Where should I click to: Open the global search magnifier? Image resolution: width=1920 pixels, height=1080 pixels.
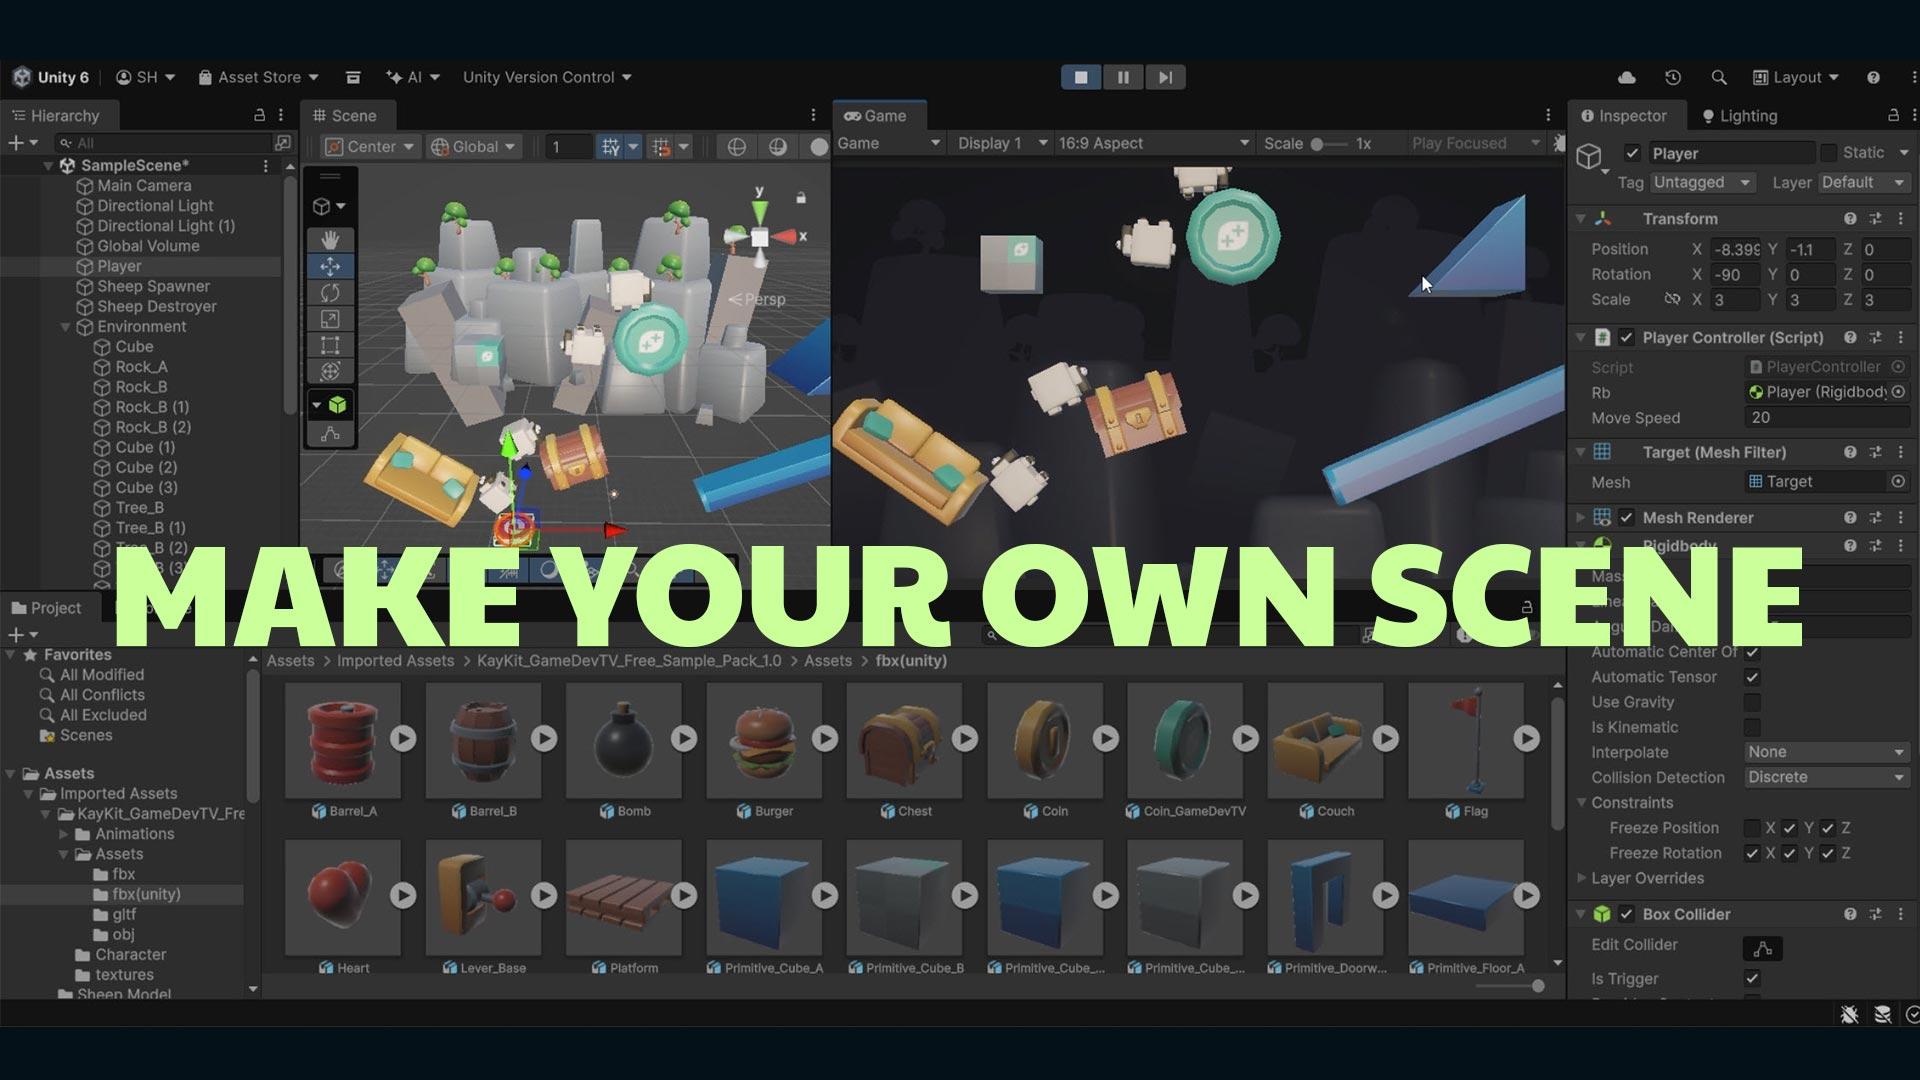tap(1719, 77)
